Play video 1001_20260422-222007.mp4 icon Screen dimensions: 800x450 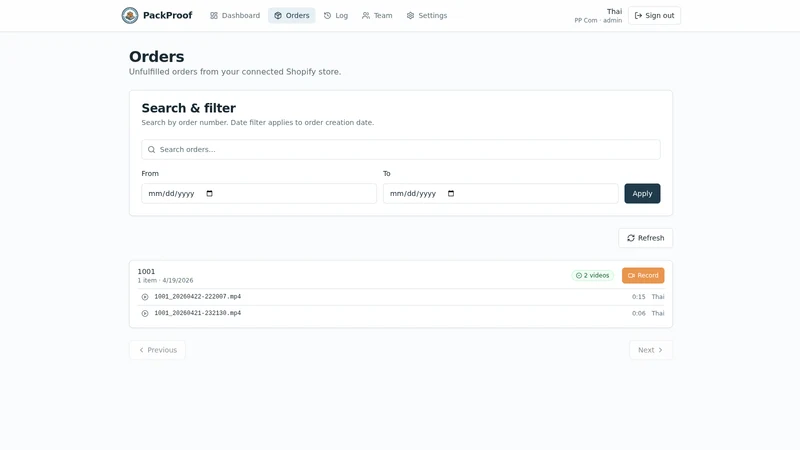[145, 297]
